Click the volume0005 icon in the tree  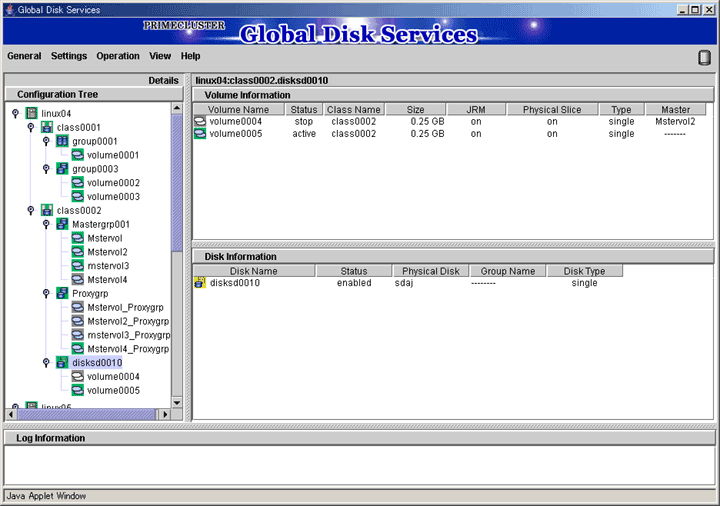coord(78,390)
